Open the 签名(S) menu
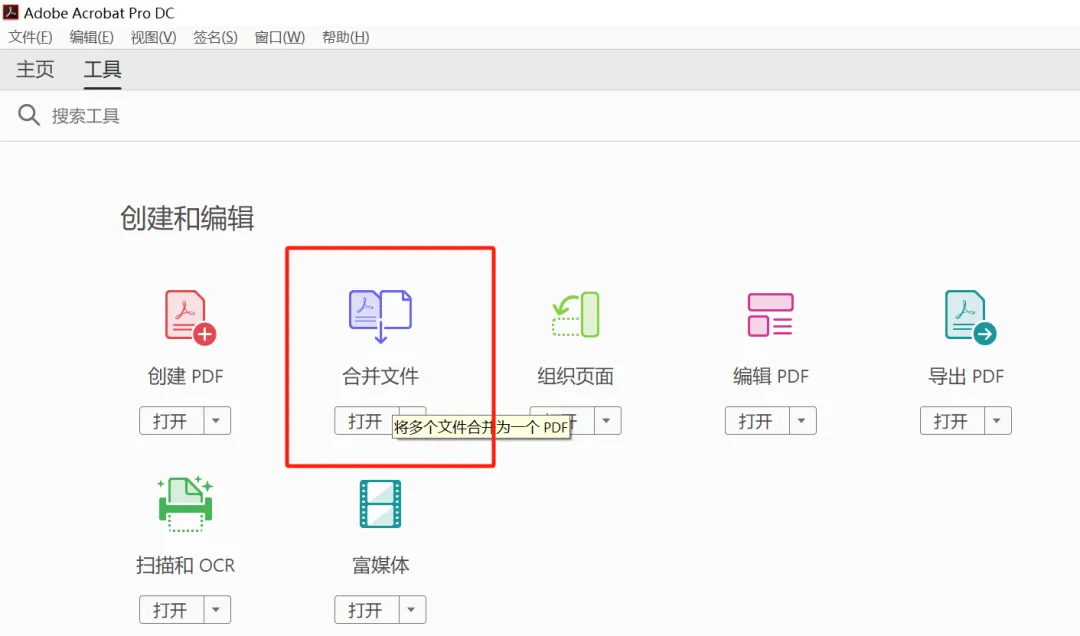 coord(216,37)
